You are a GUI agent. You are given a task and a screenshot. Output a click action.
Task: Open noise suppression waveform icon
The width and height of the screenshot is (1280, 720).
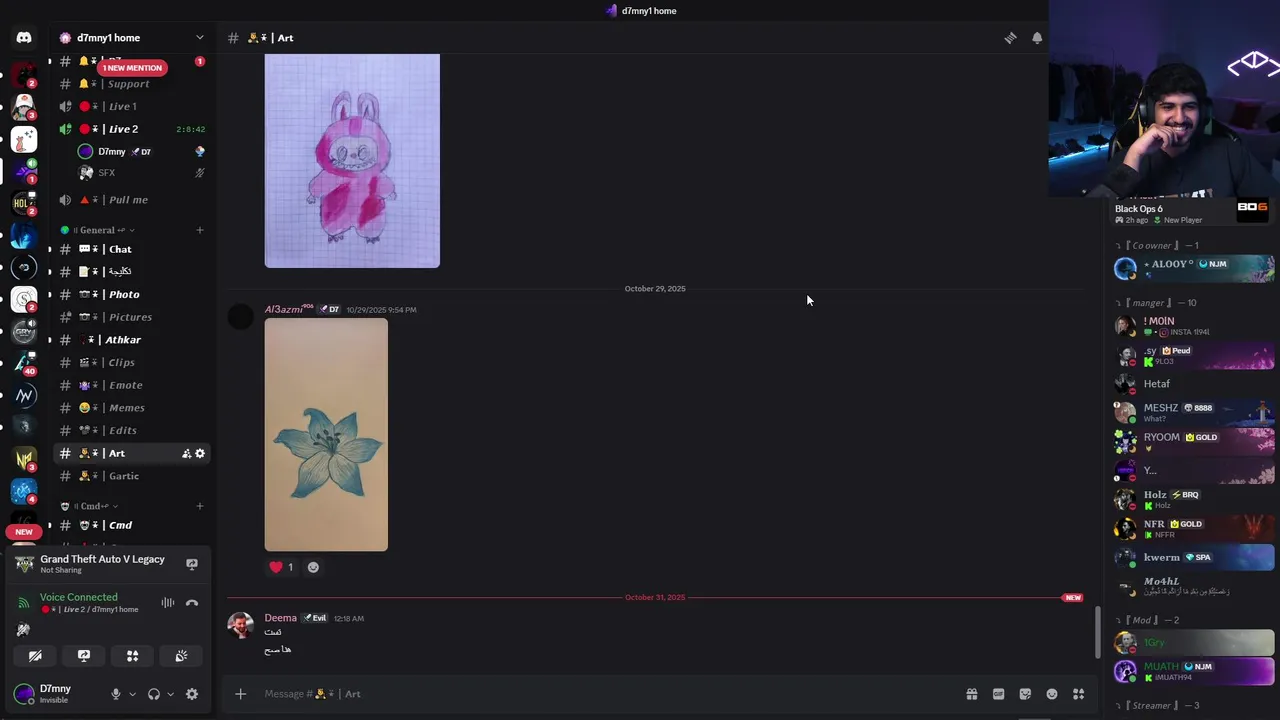pyautogui.click(x=168, y=603)
